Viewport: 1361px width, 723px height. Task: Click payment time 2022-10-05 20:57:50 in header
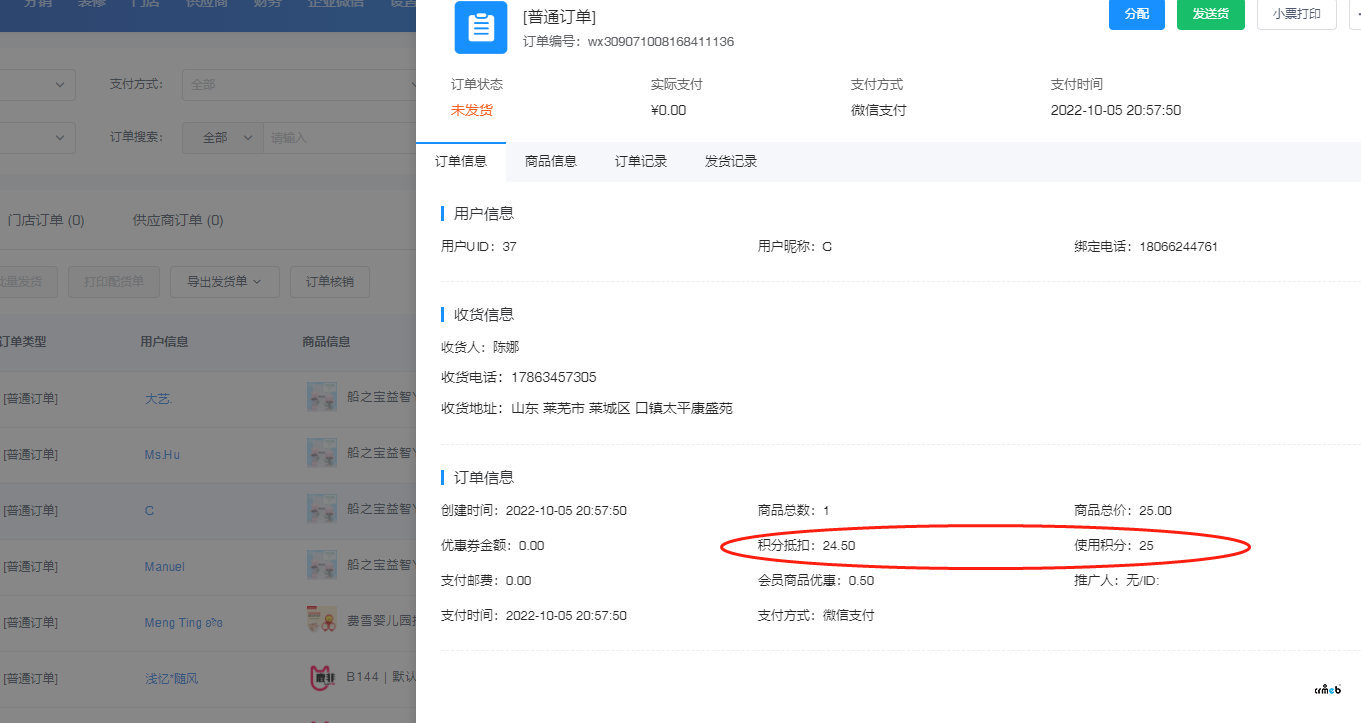coord(1116,110)
